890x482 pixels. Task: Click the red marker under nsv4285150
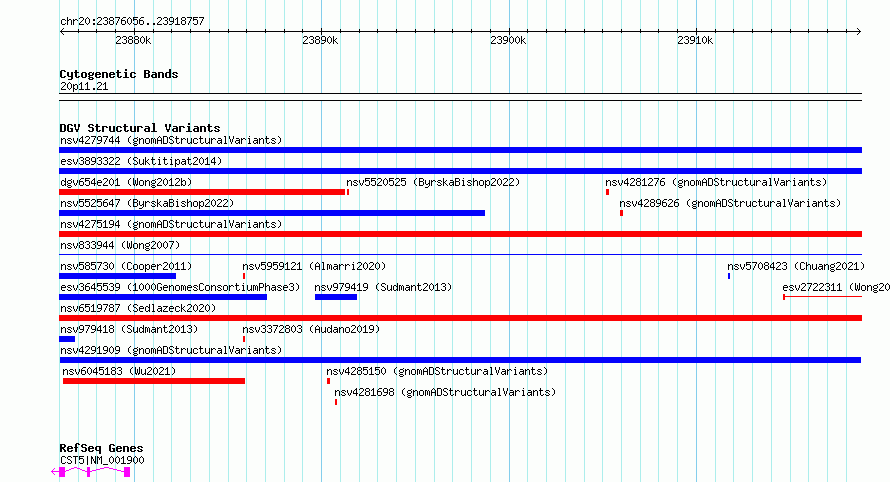pyautogui.click(x=329, y=381)
